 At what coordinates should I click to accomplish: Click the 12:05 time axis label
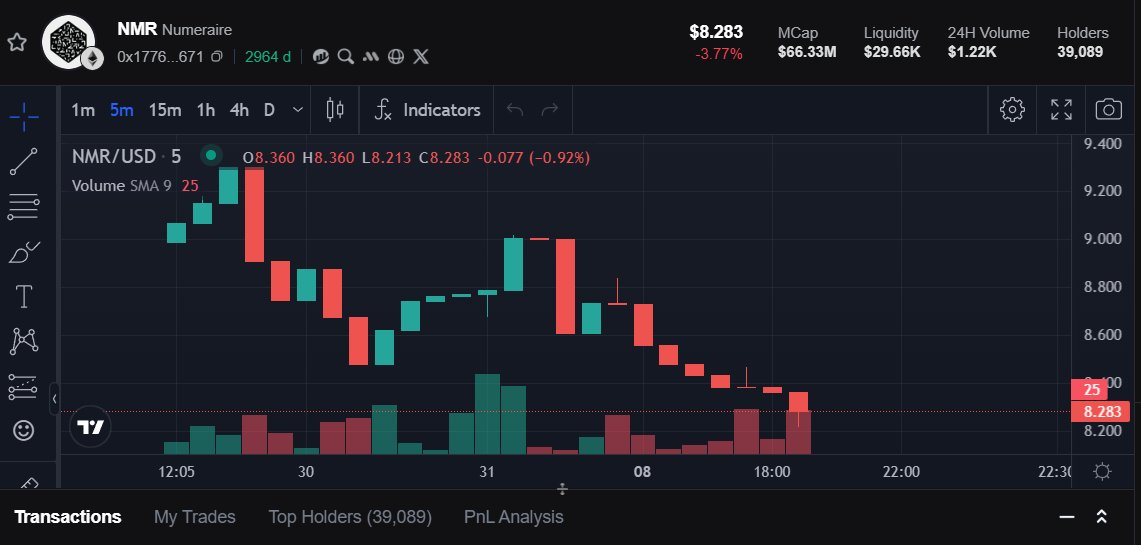tap(176, 472)
